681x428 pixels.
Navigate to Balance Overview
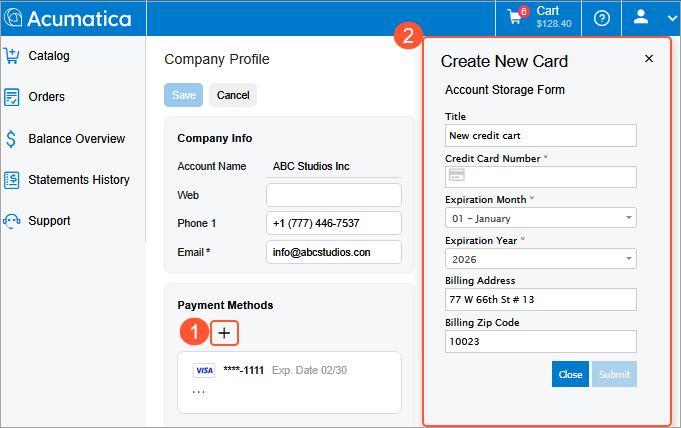pos(76,139)
